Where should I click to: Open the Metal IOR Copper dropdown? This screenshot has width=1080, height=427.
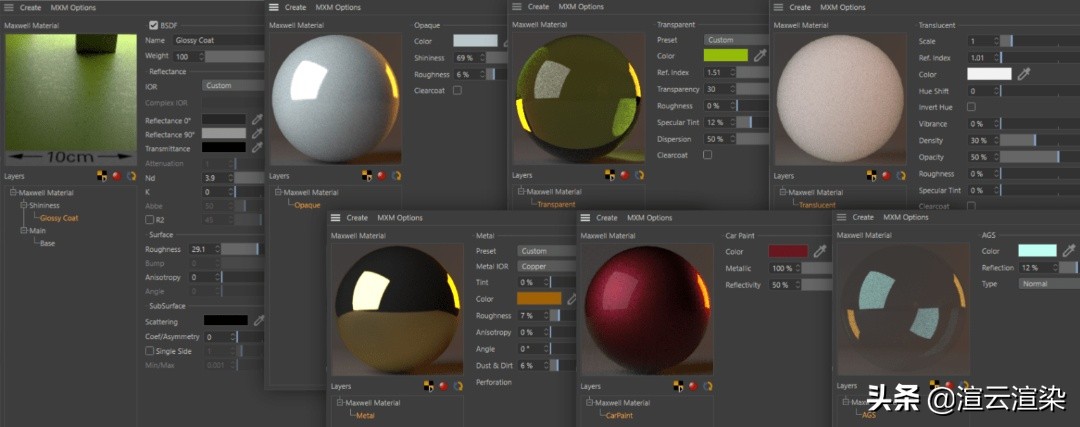coord(547,267)
